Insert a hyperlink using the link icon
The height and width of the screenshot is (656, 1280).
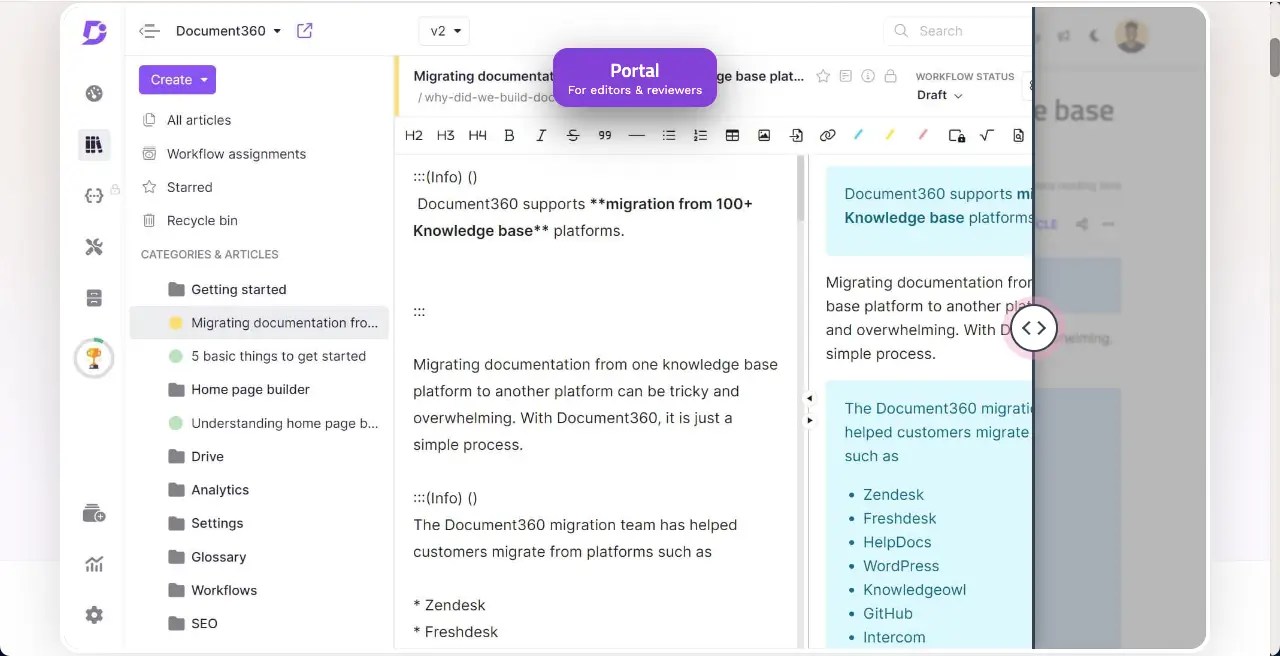pos(827,135)
